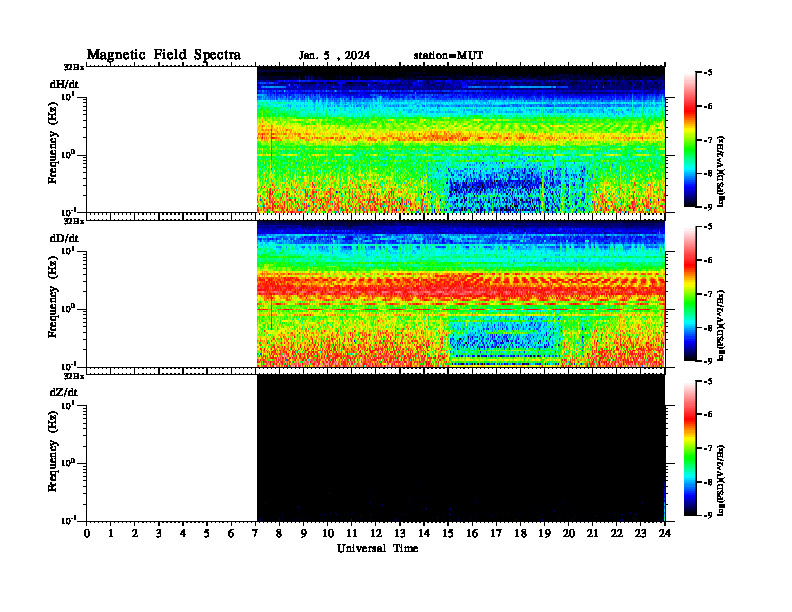Click the -7 value on dD/dt colorbar

708,294
